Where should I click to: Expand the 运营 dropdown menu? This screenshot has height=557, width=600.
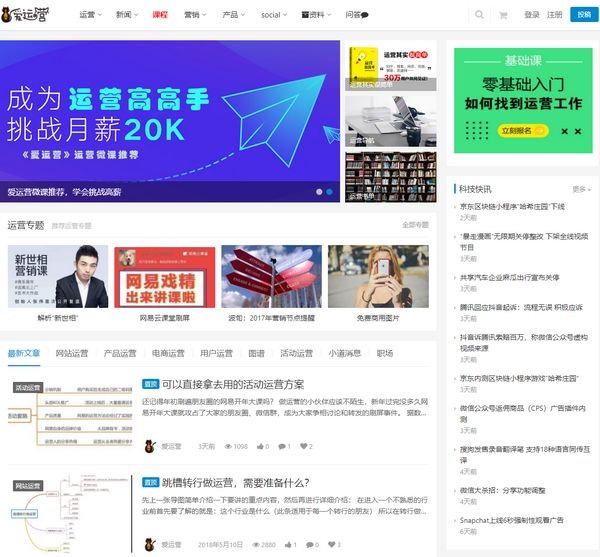coord(90,15)
